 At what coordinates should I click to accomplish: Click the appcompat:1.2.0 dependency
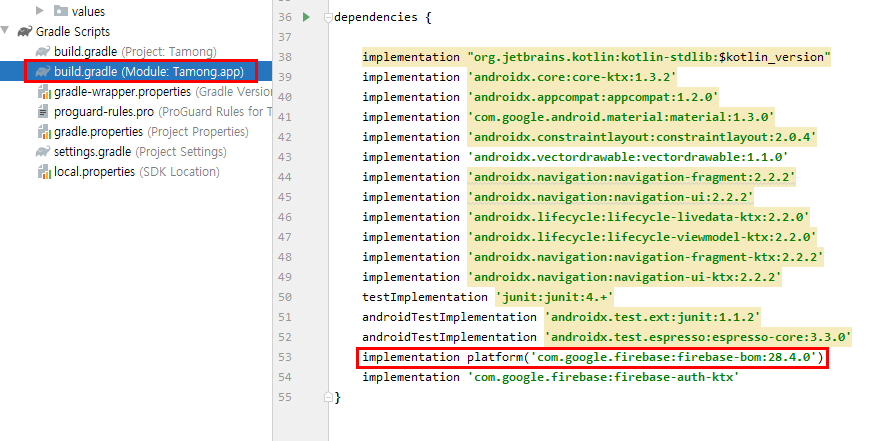(x=593, y=97)
